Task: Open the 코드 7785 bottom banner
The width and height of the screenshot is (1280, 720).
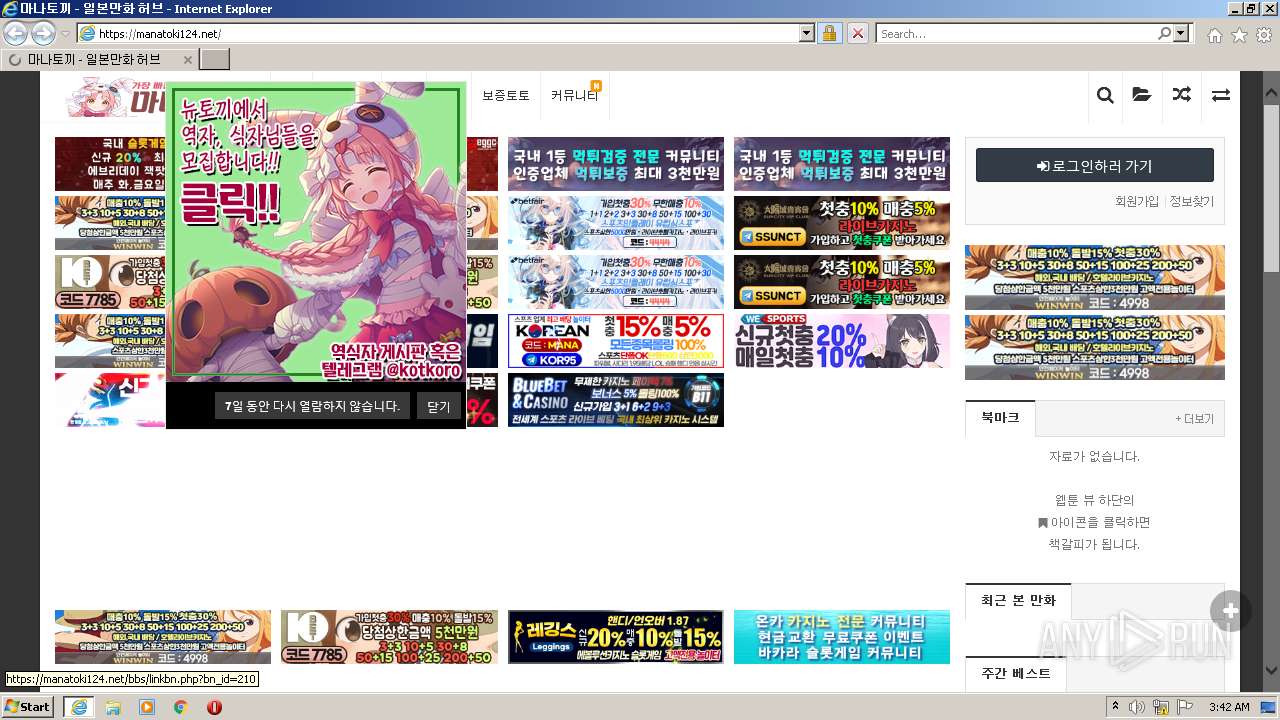Action: pos(389,637)
